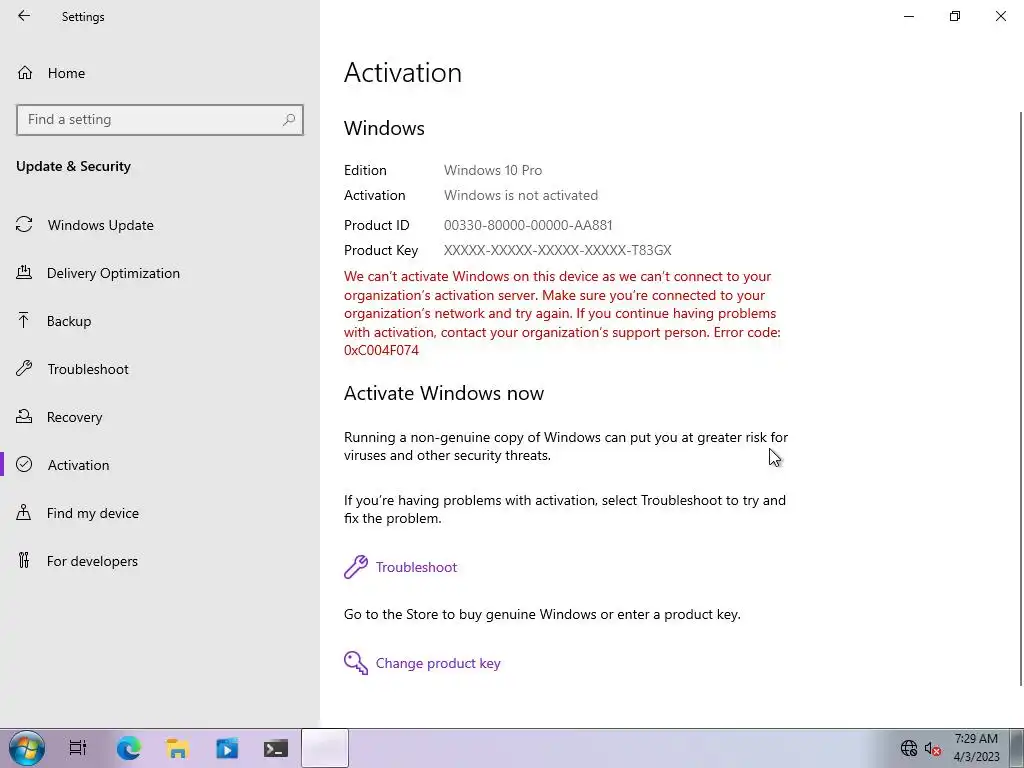Click the purple wrench icon beside Troubleshoot
The image size is (1024, 768).
coord(356,567)
